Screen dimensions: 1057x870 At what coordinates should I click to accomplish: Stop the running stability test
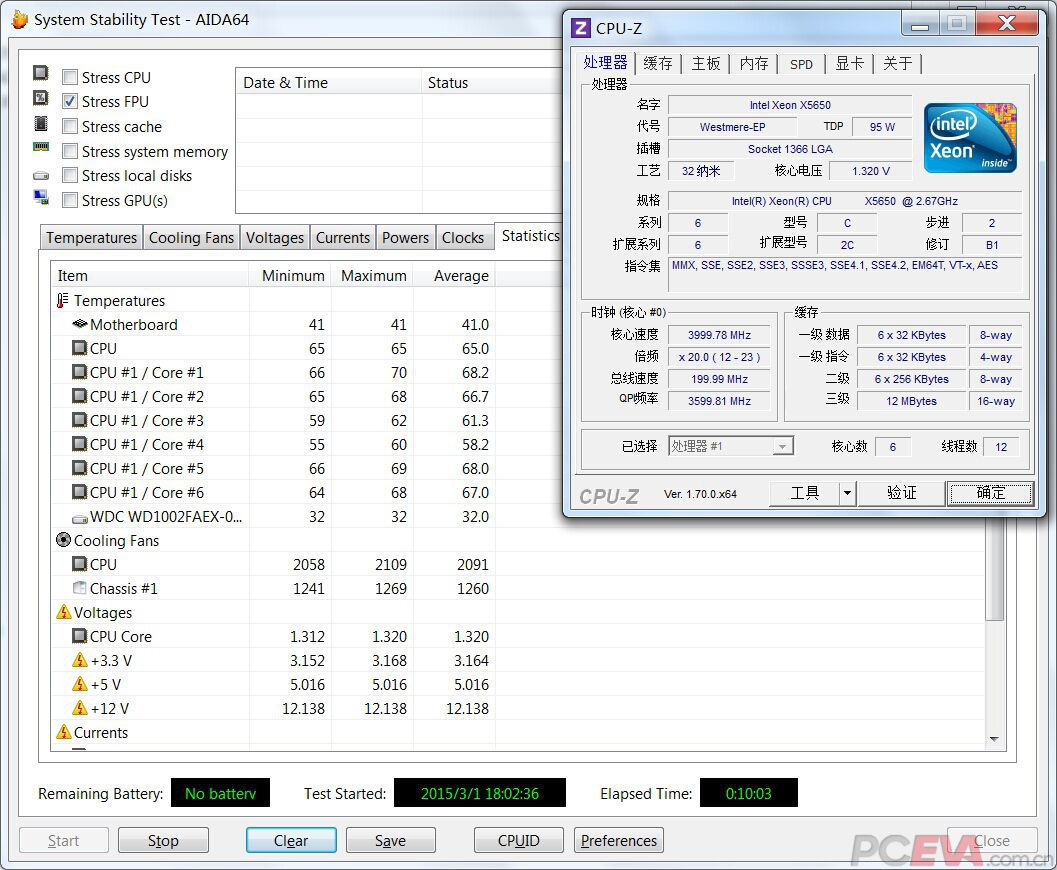coord(163,841)
